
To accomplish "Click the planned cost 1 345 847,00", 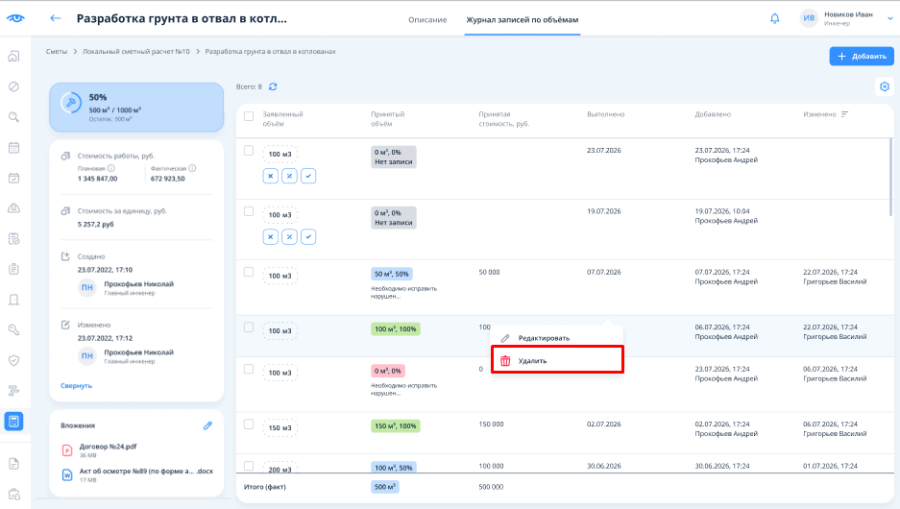I will click(x=98, y=179).
